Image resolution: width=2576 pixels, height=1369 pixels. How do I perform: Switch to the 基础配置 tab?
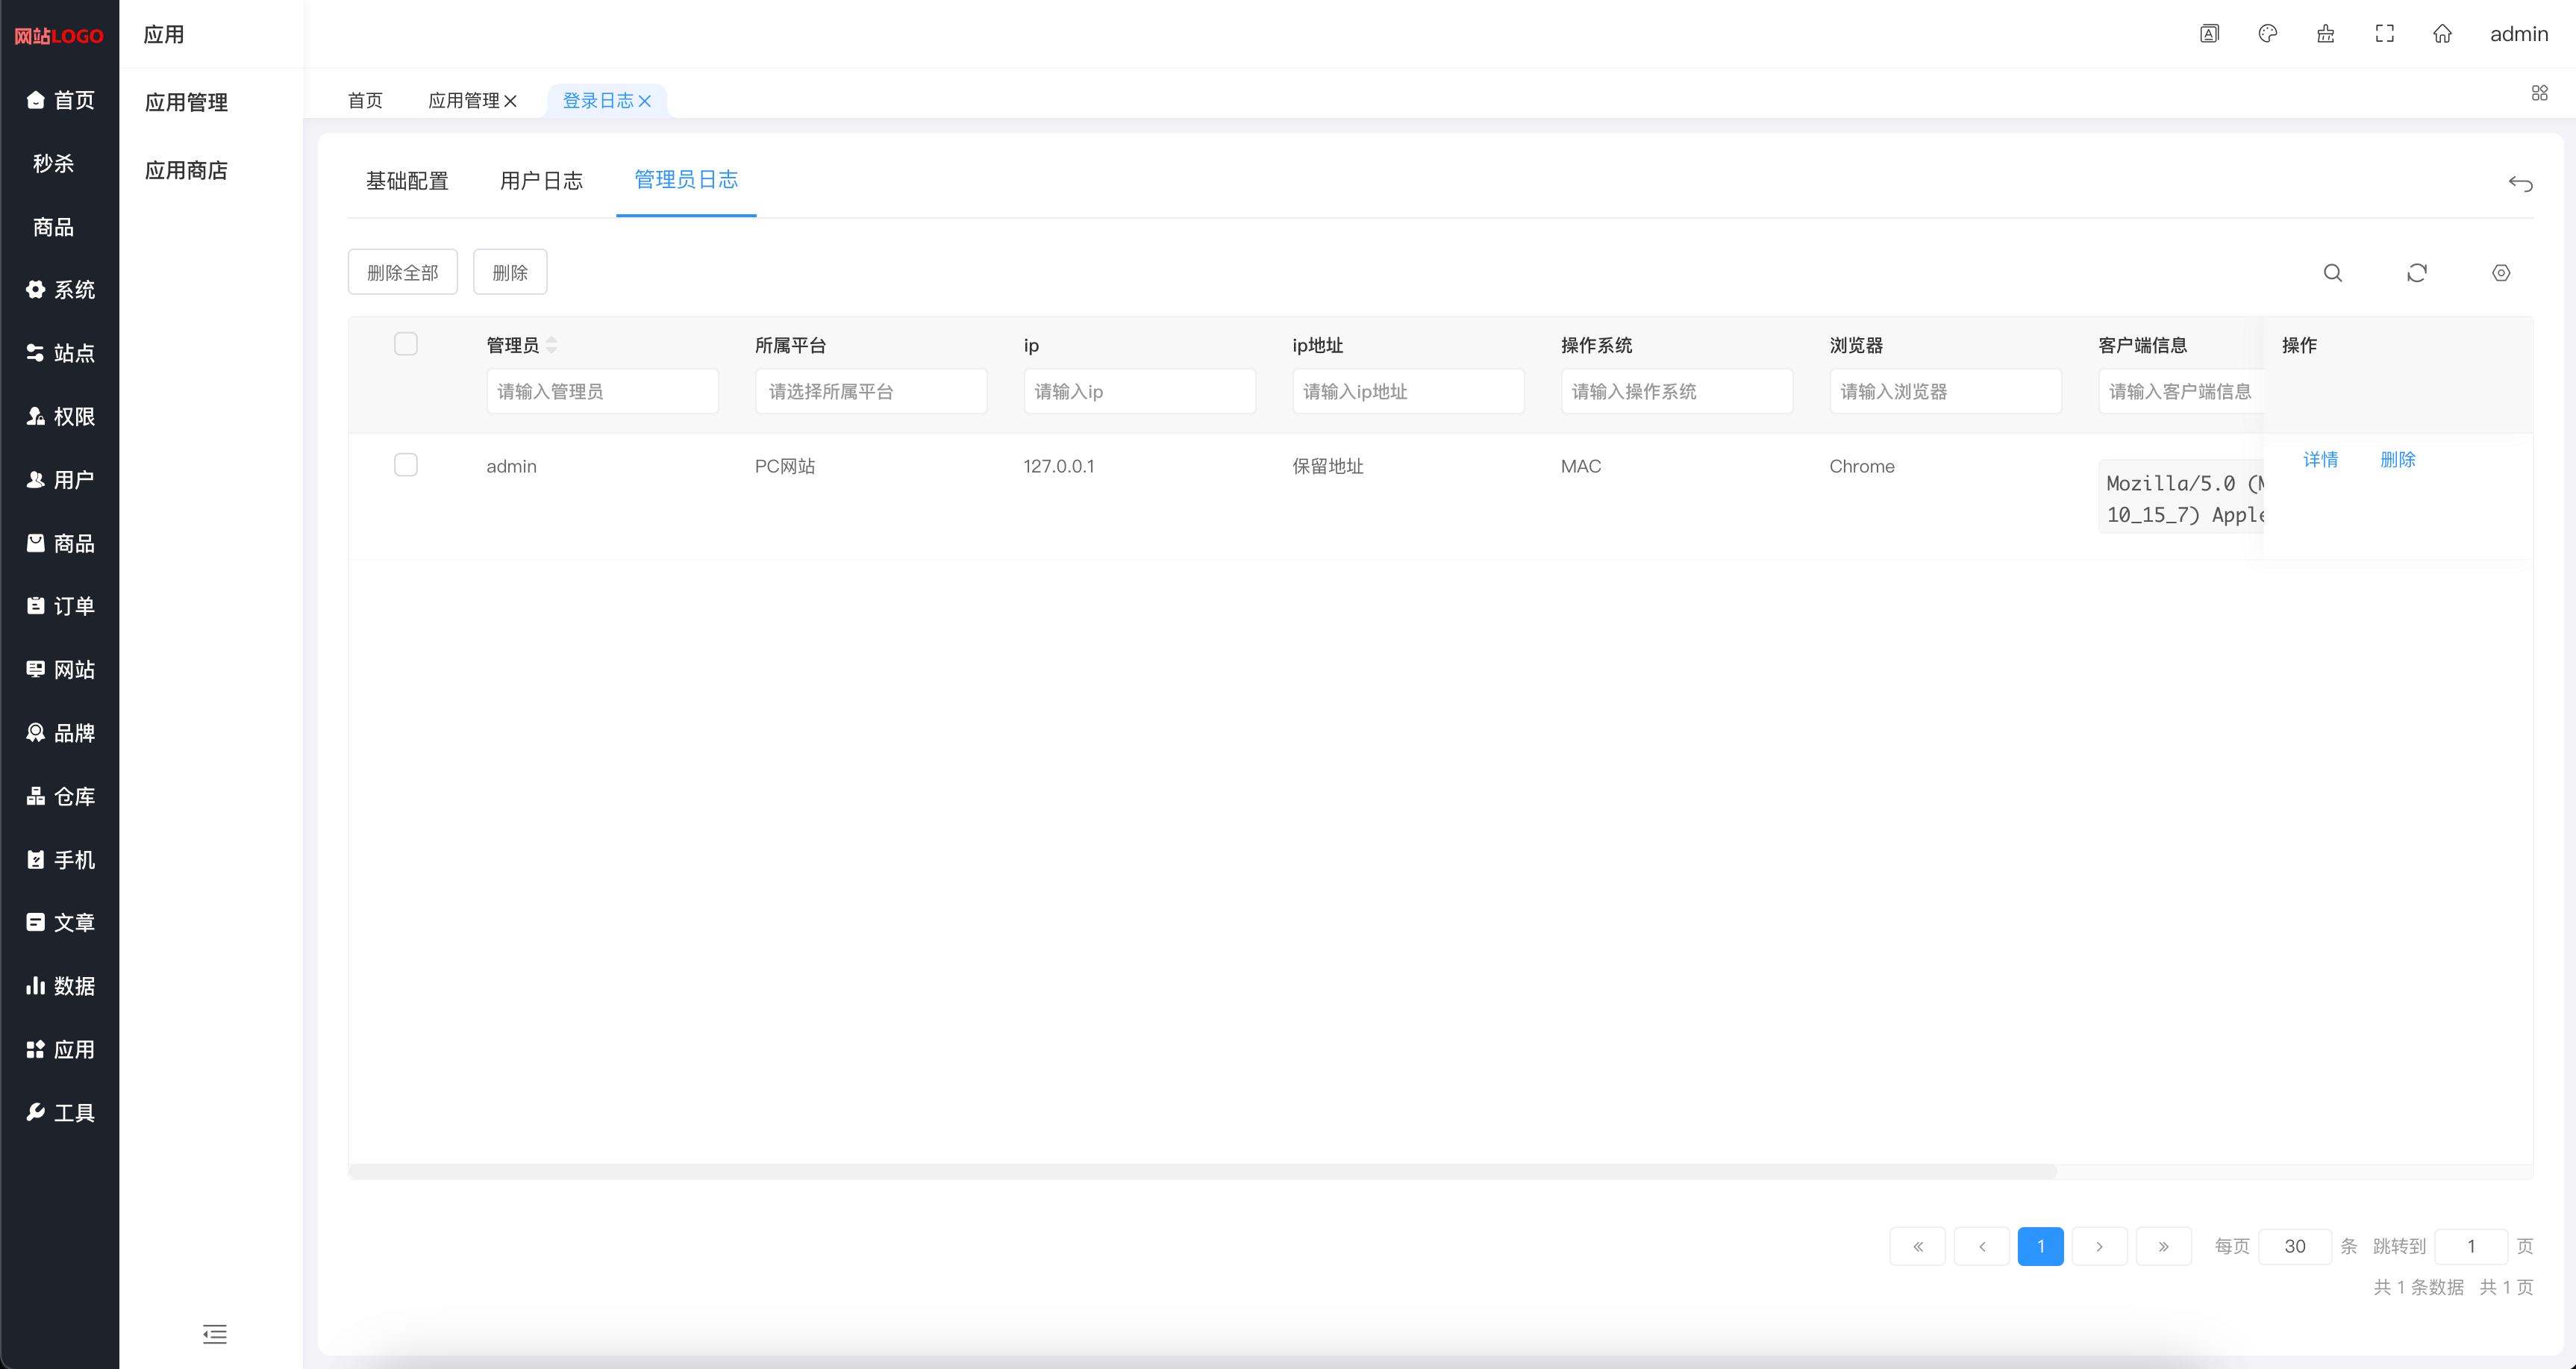click(x=407, y=181)
